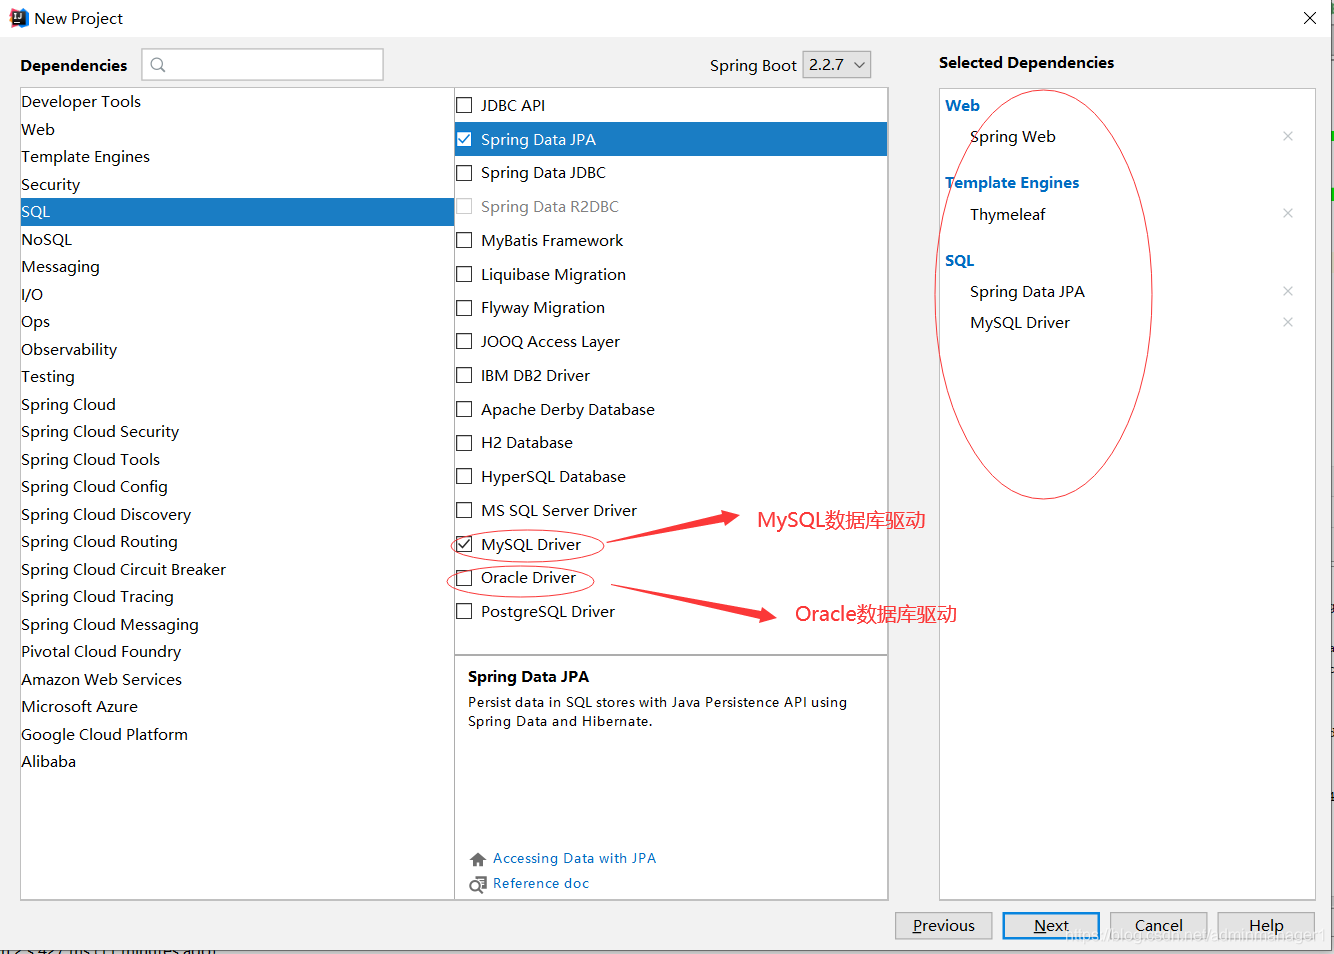Screen dimensions: 1334x954
Task: Select Spring Cloud Messaging category
Action: [x=237, y=624]
